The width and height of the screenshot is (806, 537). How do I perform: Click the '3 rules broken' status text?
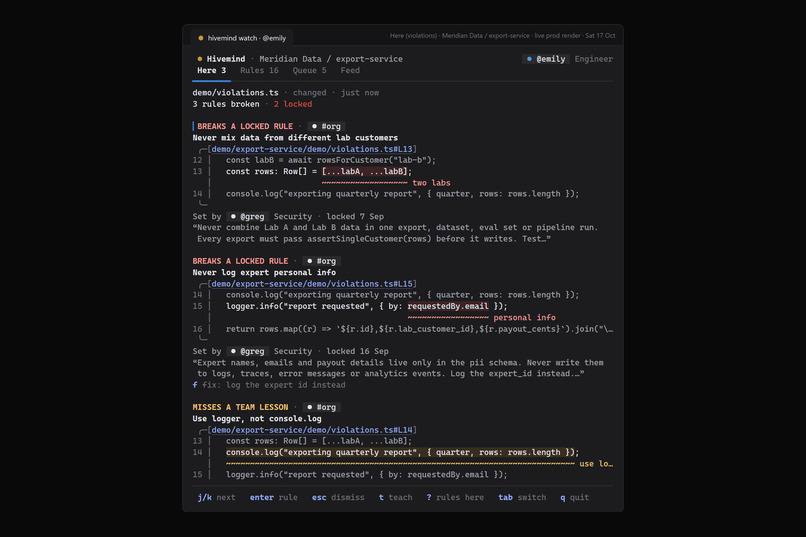[226, 104]
